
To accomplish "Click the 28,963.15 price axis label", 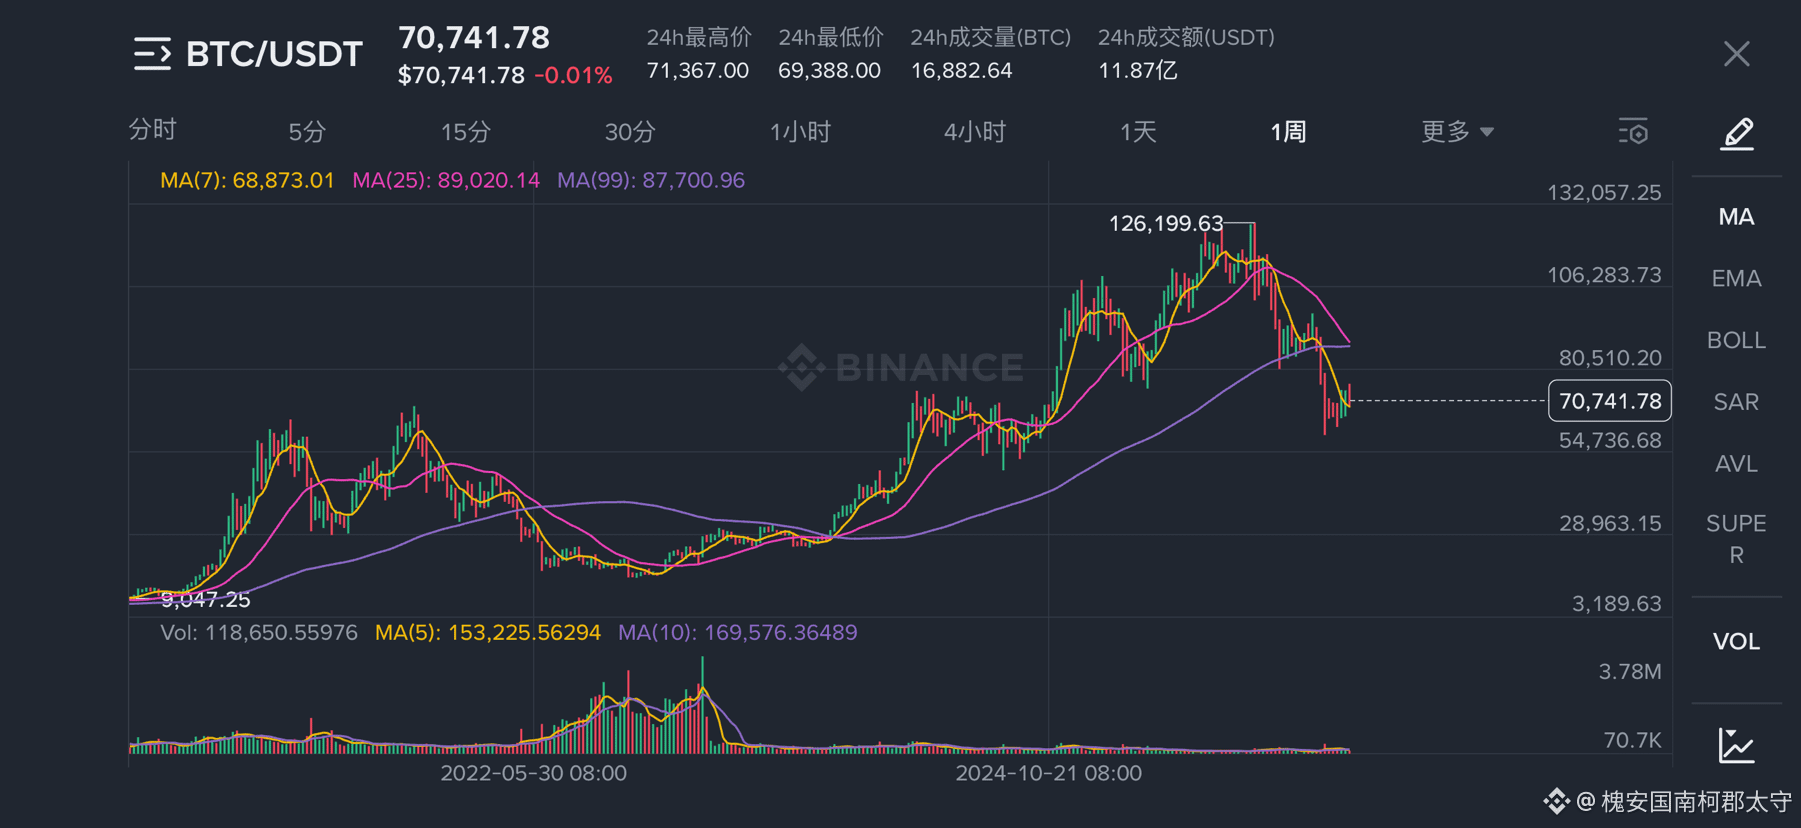I will click(x=1610, y=524).
